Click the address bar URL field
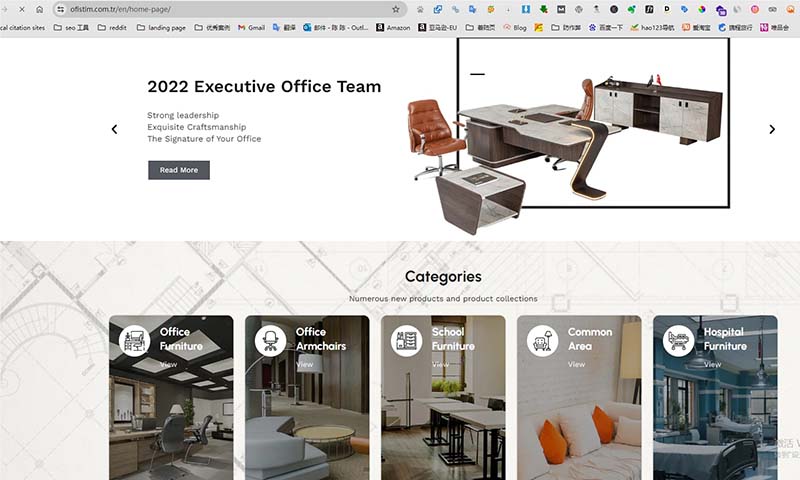The image size is (800, 480). click(x=230, y=9)
